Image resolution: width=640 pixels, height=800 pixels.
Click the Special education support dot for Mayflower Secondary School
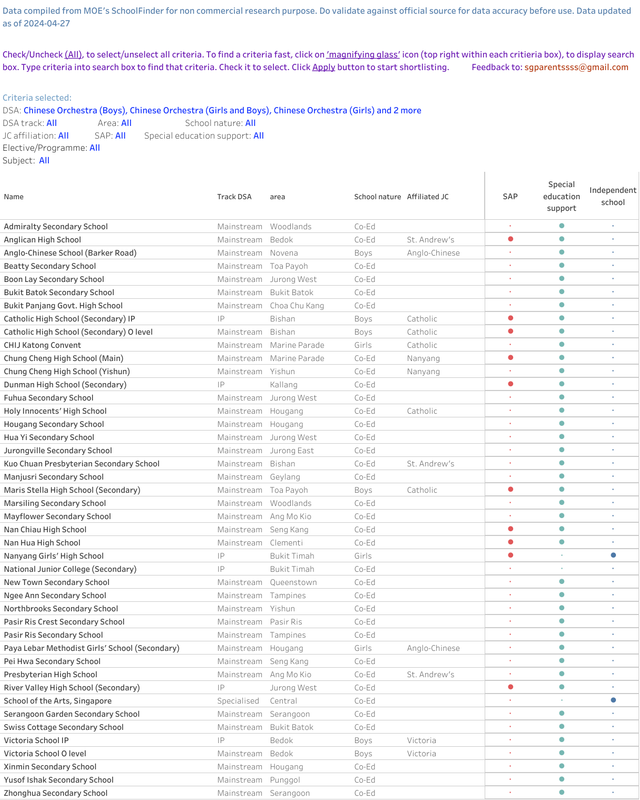click(561, 516)
